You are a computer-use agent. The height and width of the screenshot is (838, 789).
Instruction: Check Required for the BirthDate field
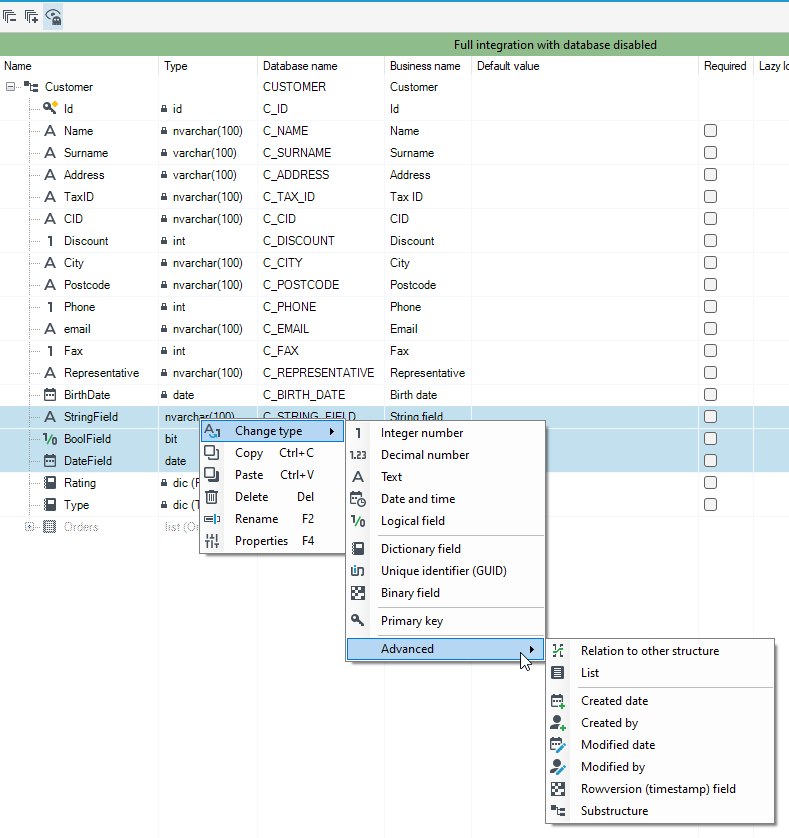click(710, 394)
